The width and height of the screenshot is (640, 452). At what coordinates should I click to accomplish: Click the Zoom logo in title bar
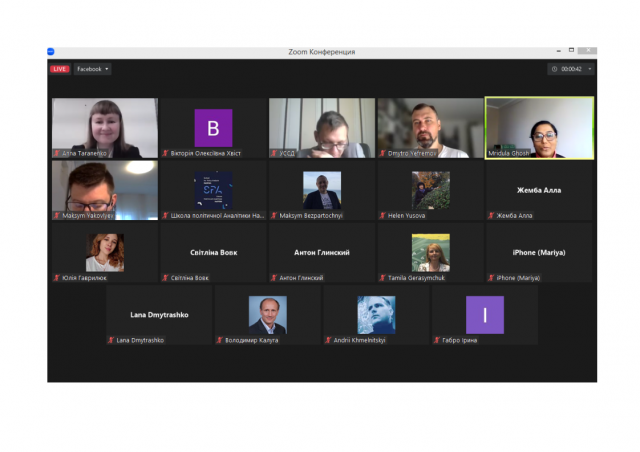[51, 51]
